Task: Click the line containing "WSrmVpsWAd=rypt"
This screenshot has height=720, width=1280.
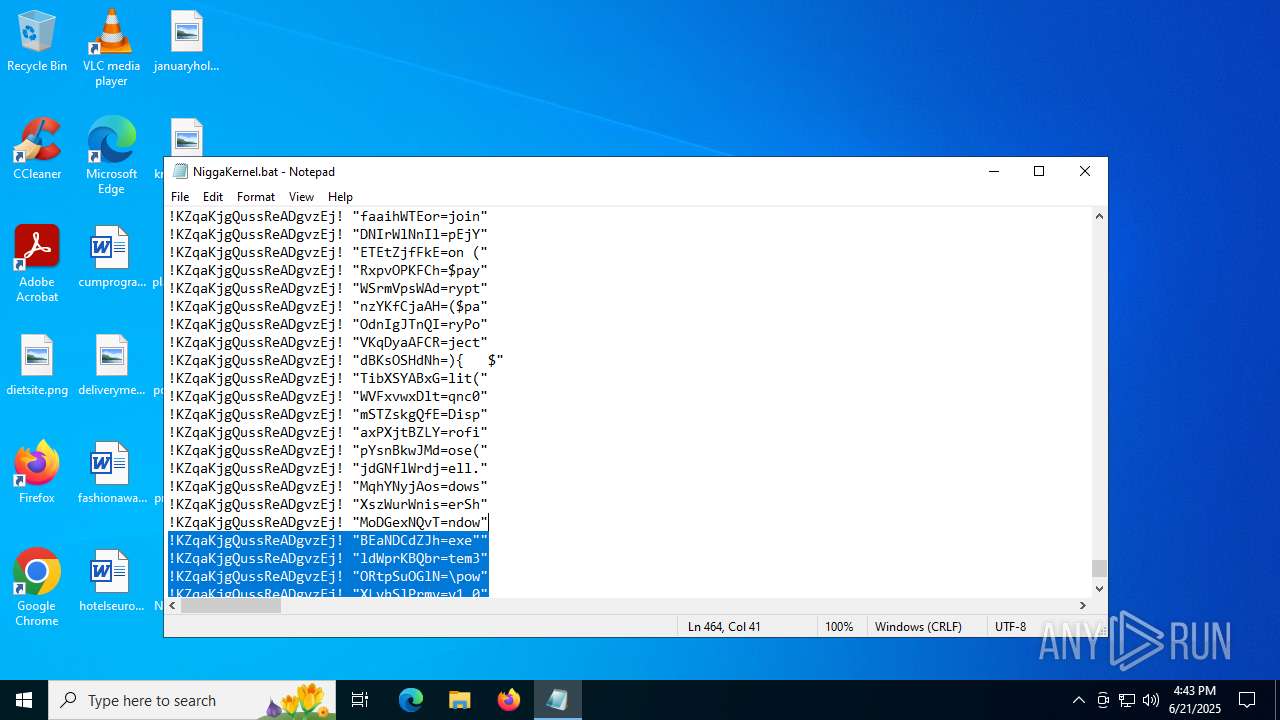Action: (x=328, y=288)
